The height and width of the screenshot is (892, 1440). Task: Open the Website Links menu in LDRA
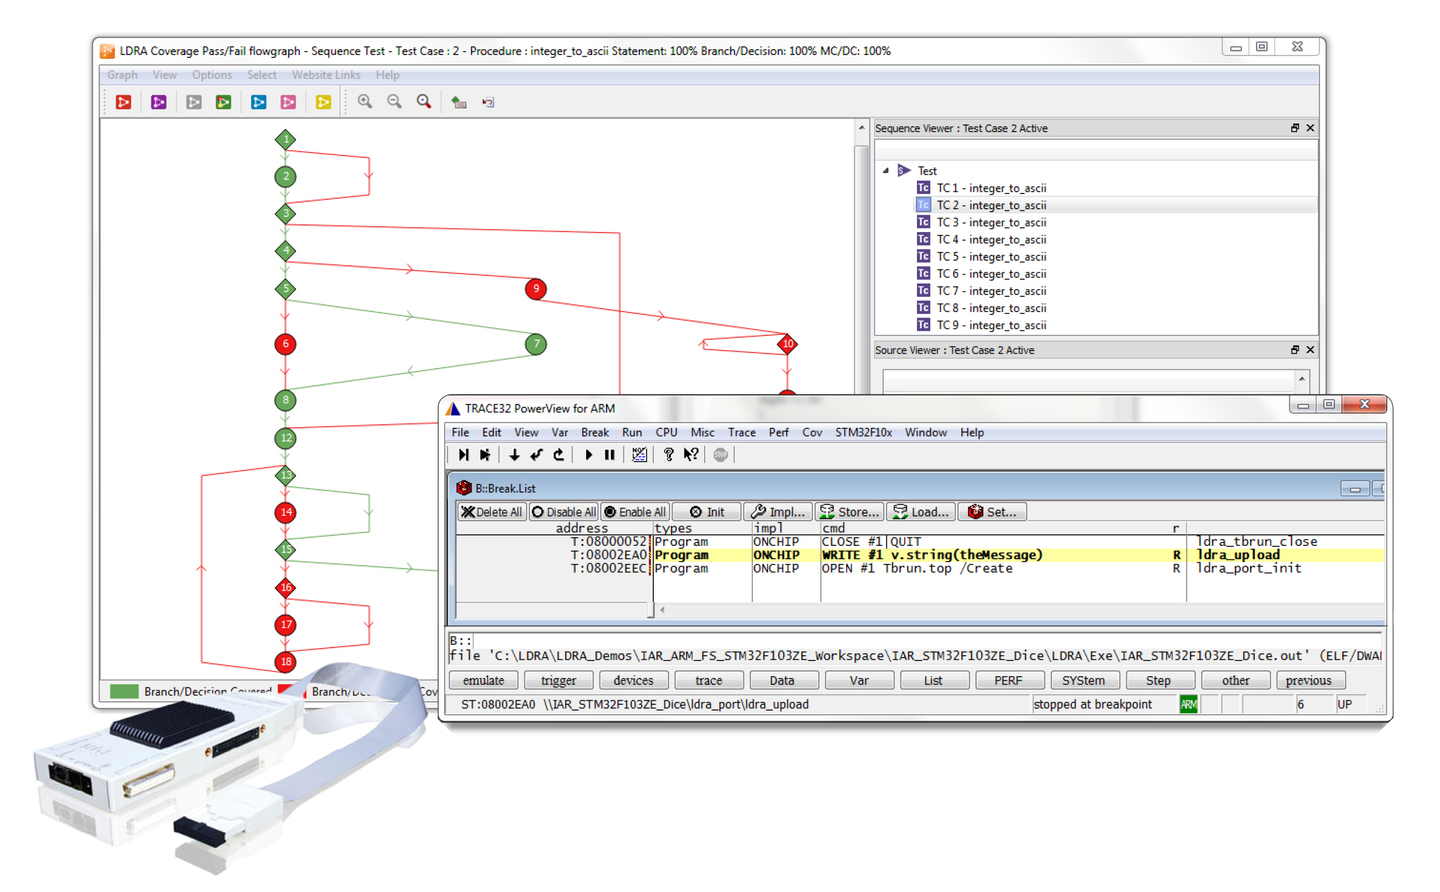(326, 75)
